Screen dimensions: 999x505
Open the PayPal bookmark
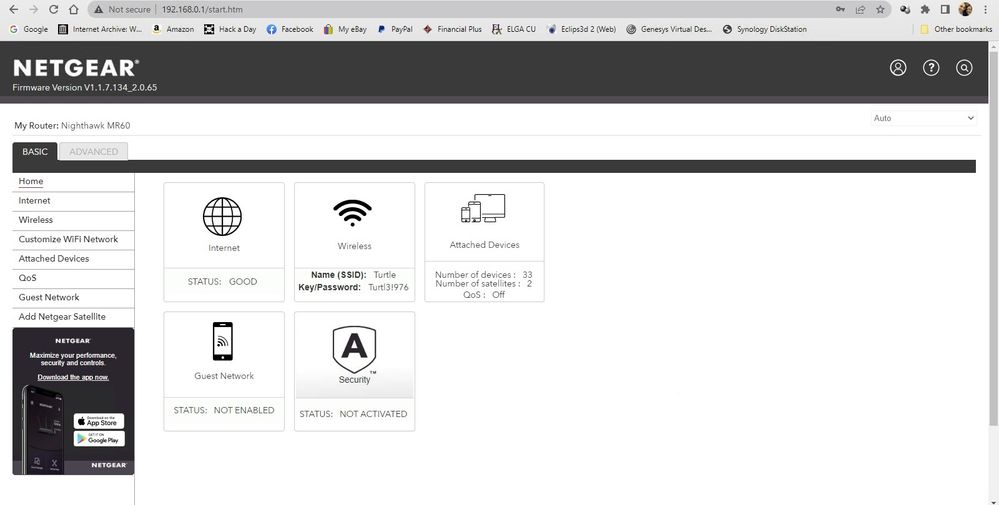point(394,29)
